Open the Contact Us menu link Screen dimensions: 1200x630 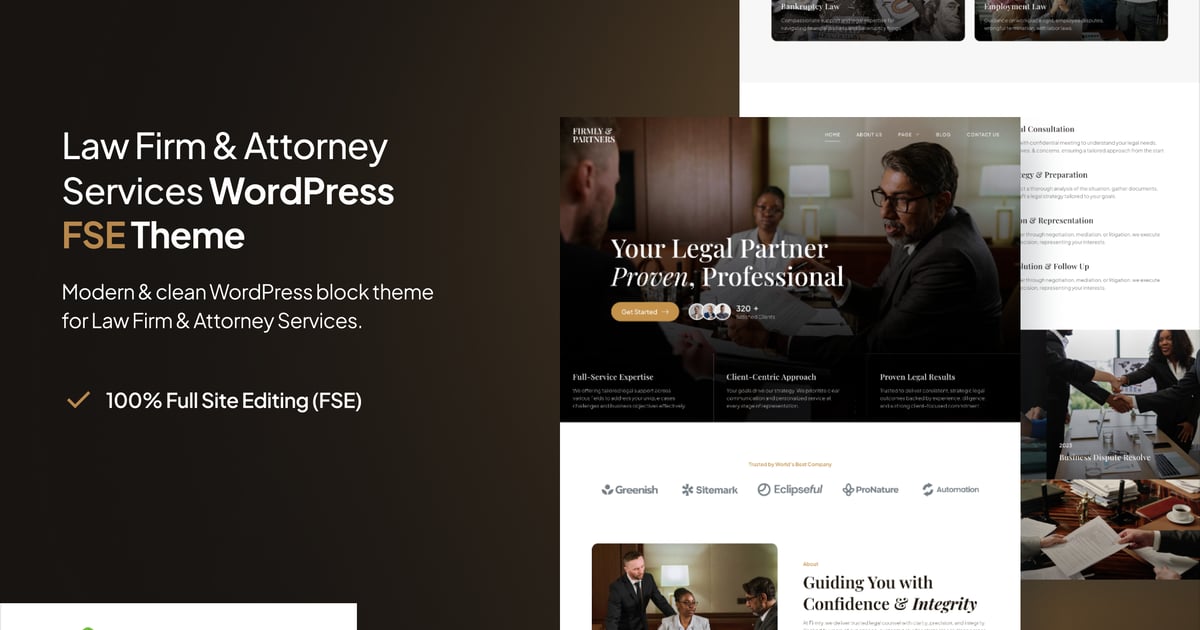983,135
